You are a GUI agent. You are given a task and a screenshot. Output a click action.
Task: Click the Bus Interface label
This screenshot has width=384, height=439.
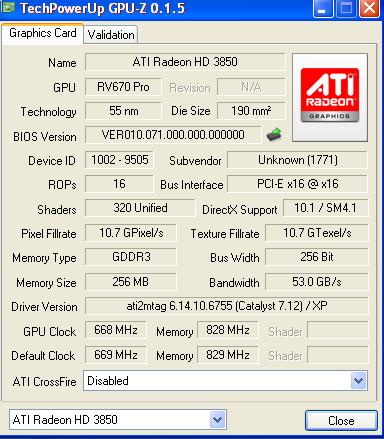(x=192, y=185)
